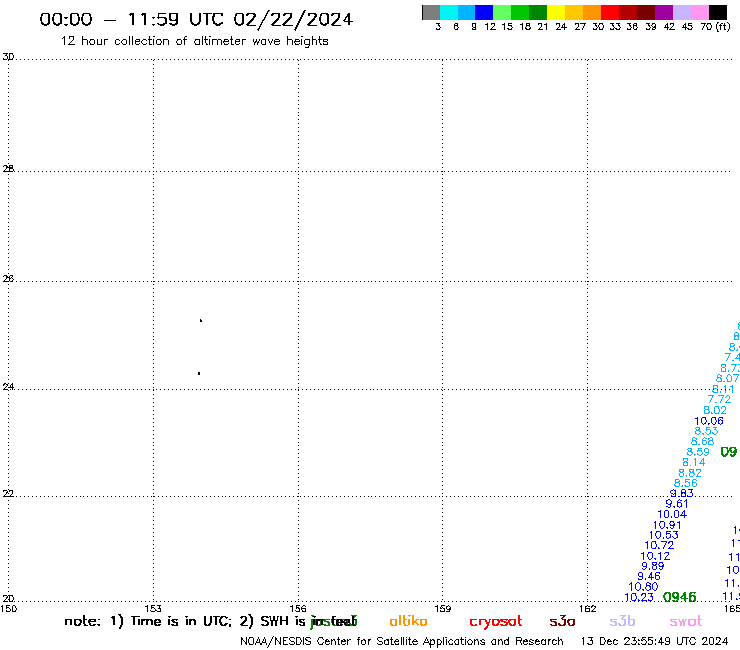The image size is (740, 650).
Task: Click the wave height value '7.72'
Action: click(x=719, y=399)
